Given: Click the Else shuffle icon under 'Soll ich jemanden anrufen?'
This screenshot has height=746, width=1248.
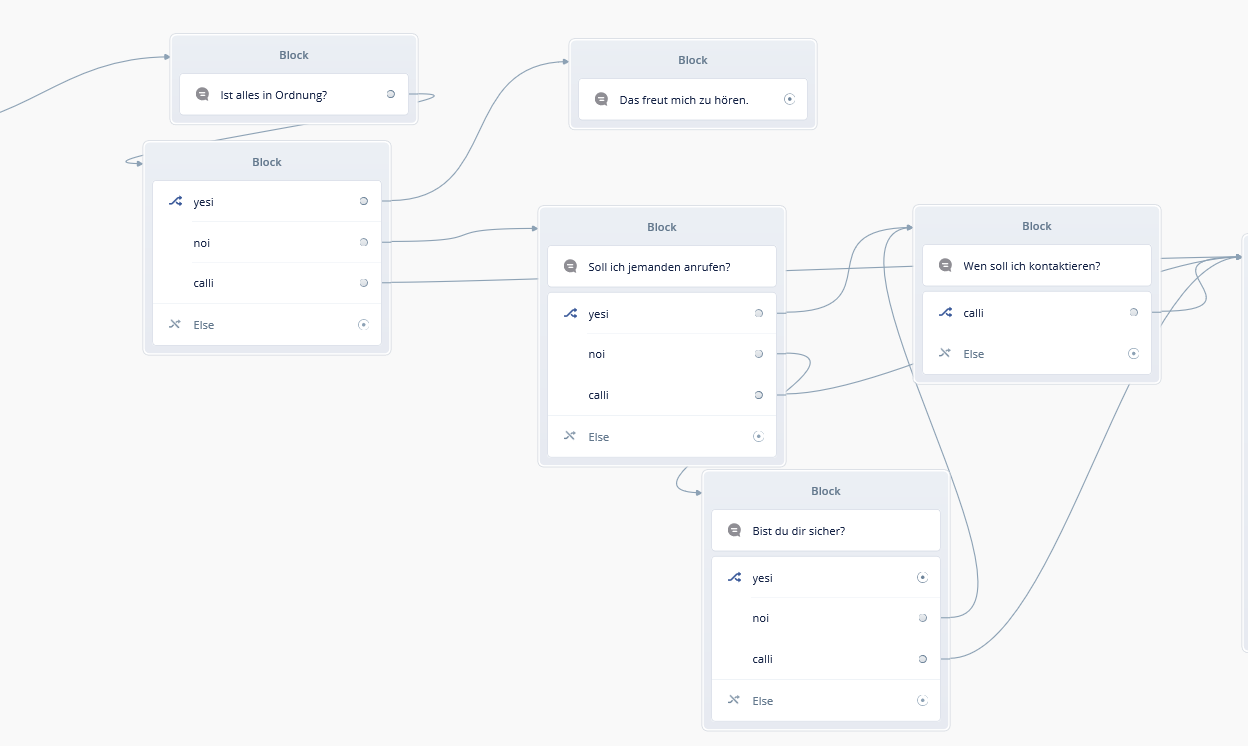Looking at the screenshot, I should [x=570, y=436].
